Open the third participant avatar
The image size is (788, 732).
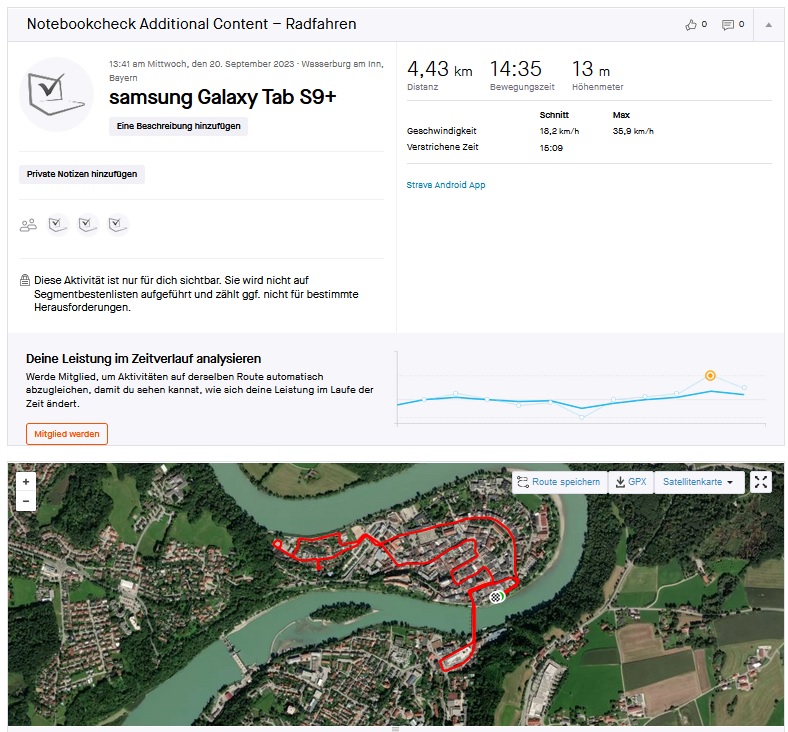(118, 224)
